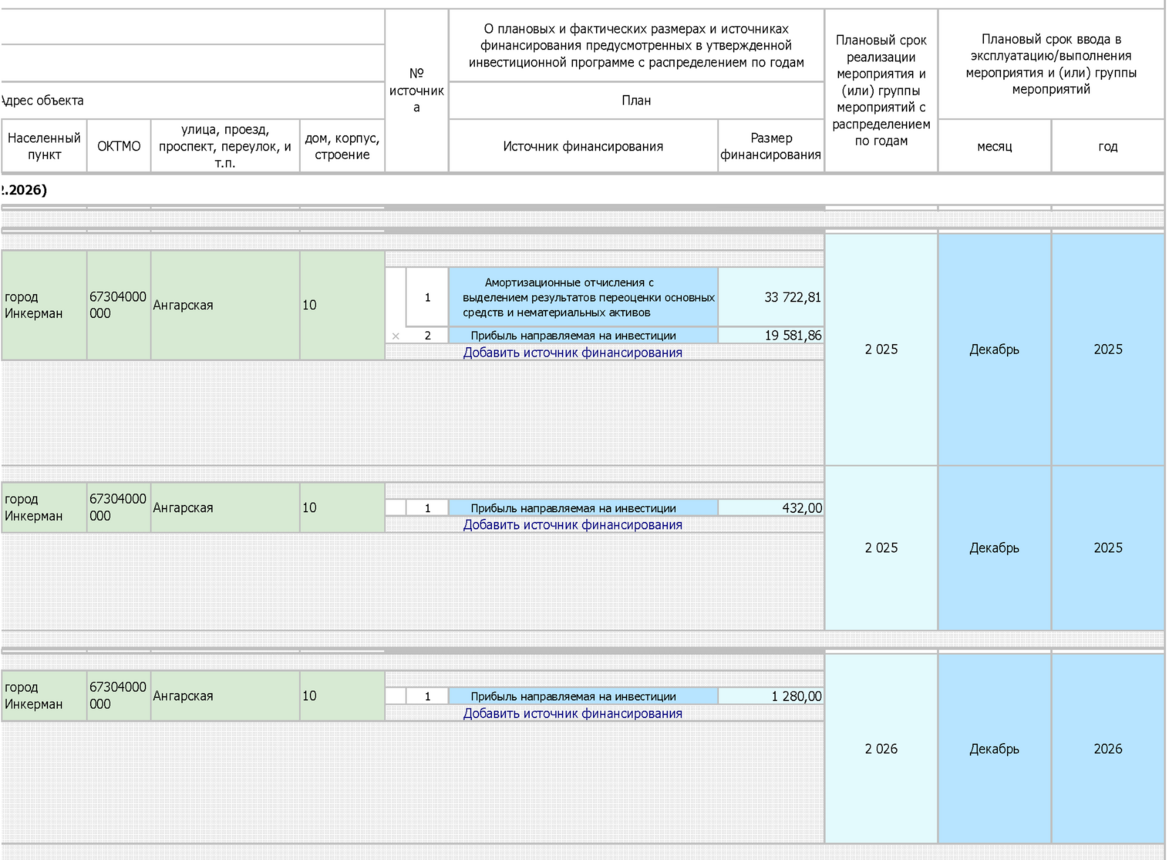
Task: Click the '№ источника' column header
Action: coord(417,91)
